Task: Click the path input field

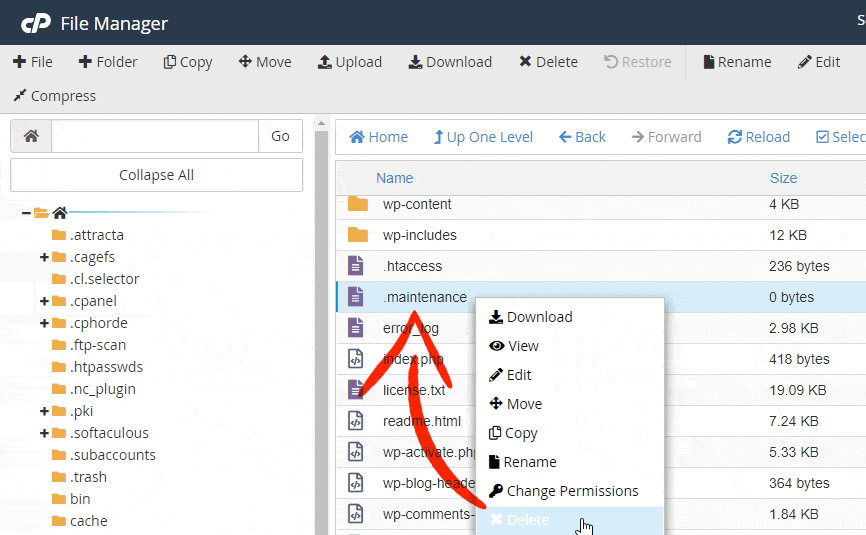Action: pyautogui.click(x=155, y=136)
